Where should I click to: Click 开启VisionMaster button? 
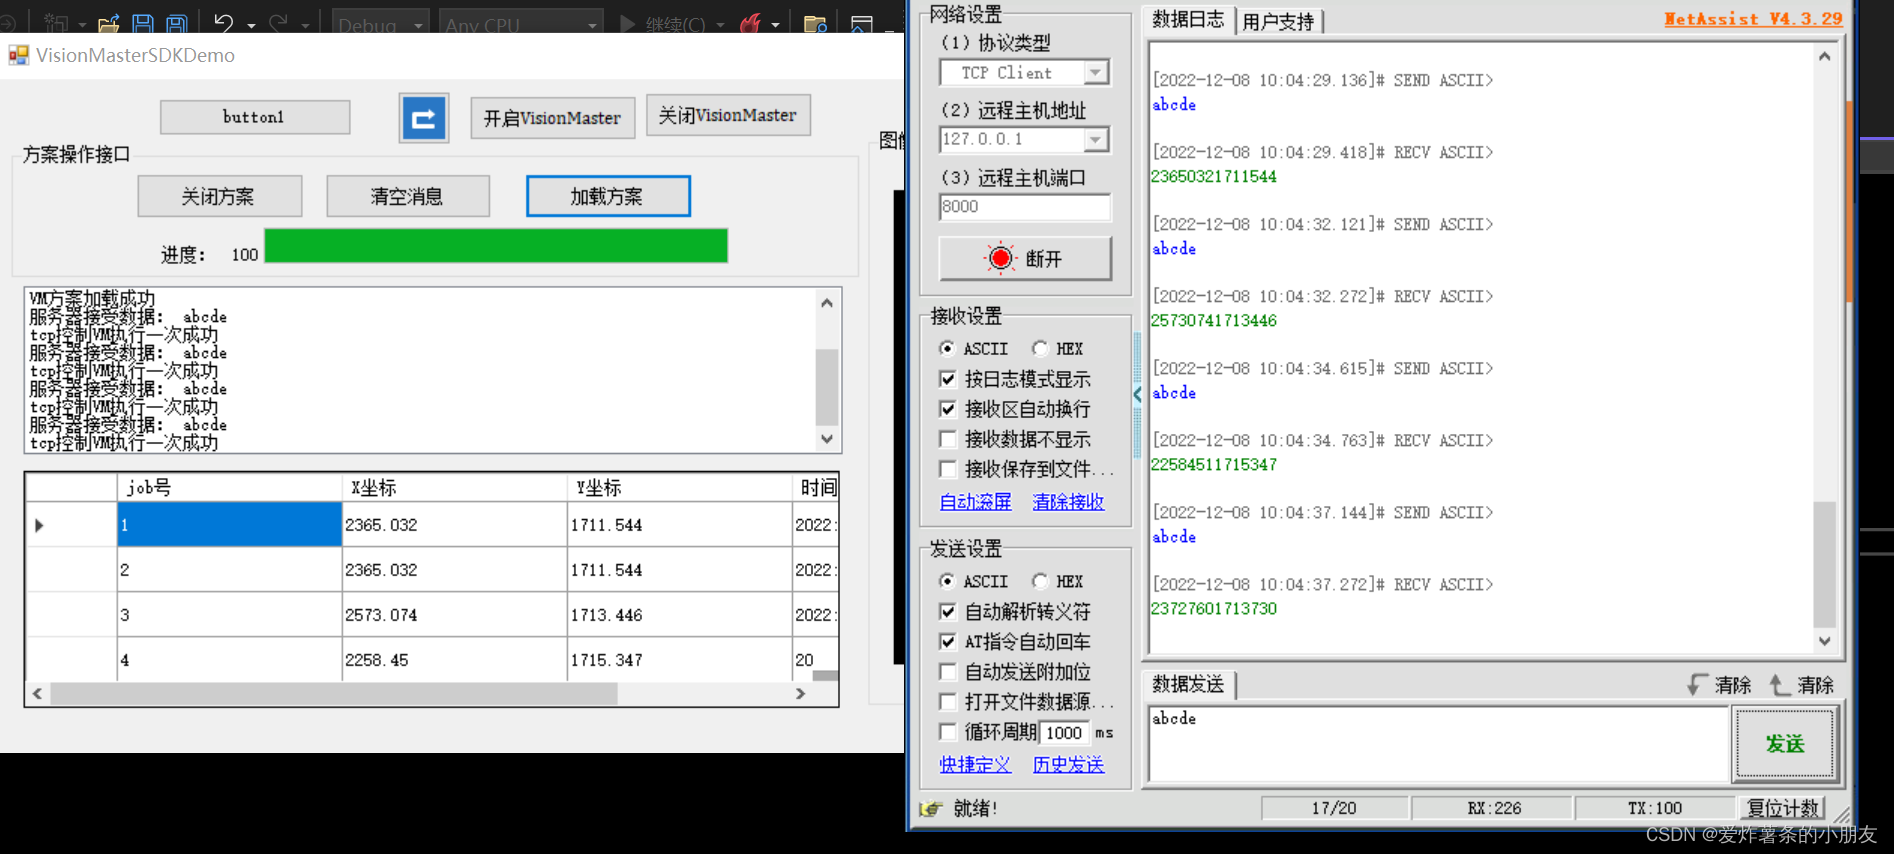point(552,118)
